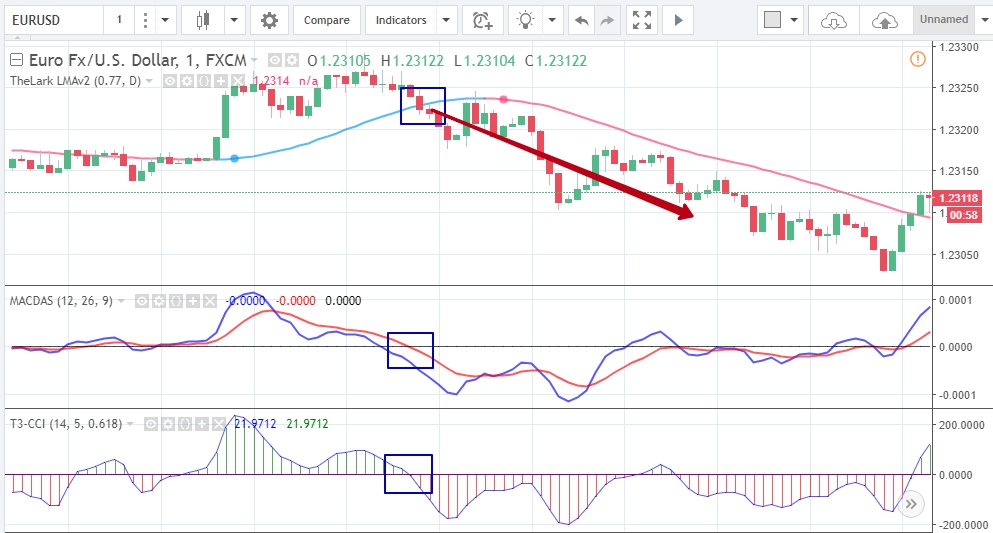993x533 pixels.
Task: View MACDAS source code braces icon
Action: pyautogui.click(x=176, y=301)
